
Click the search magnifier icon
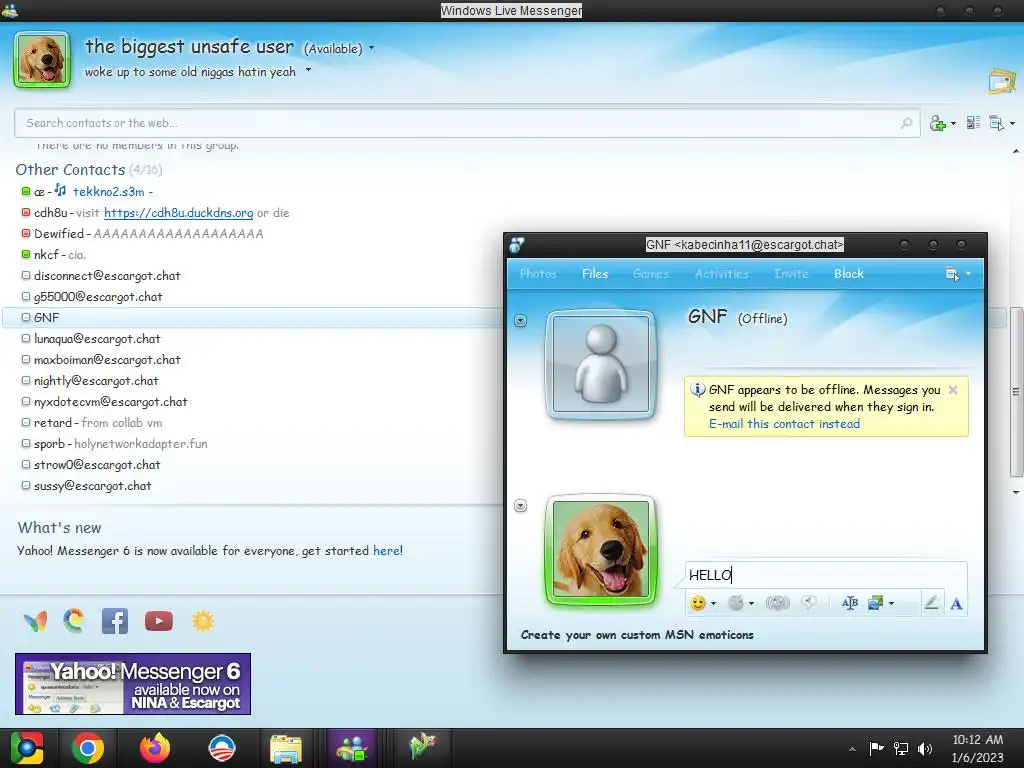[x=906, y=123]
